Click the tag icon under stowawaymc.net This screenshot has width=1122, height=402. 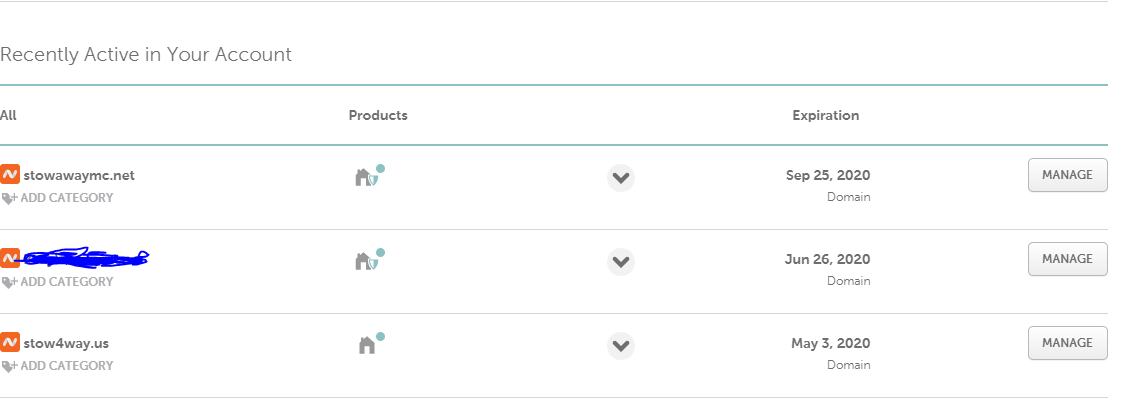pyautogui.click(x=9, y=198)
